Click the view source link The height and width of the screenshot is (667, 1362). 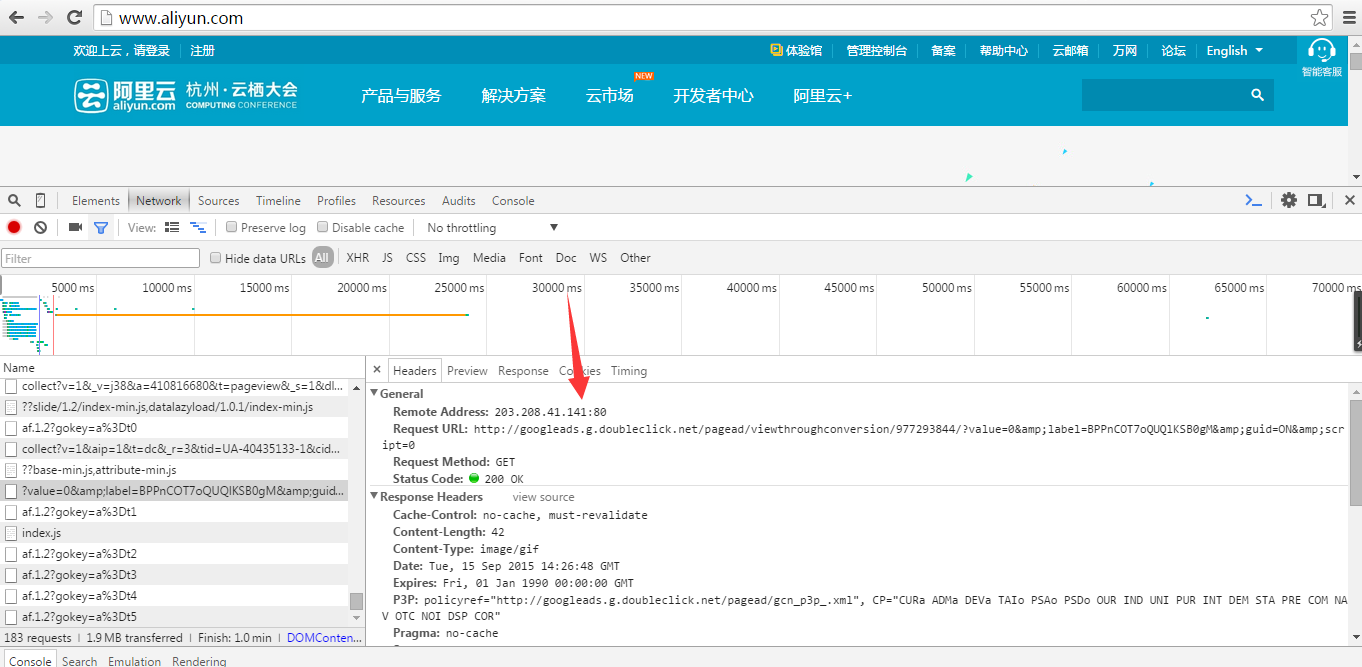click(543, 497)
